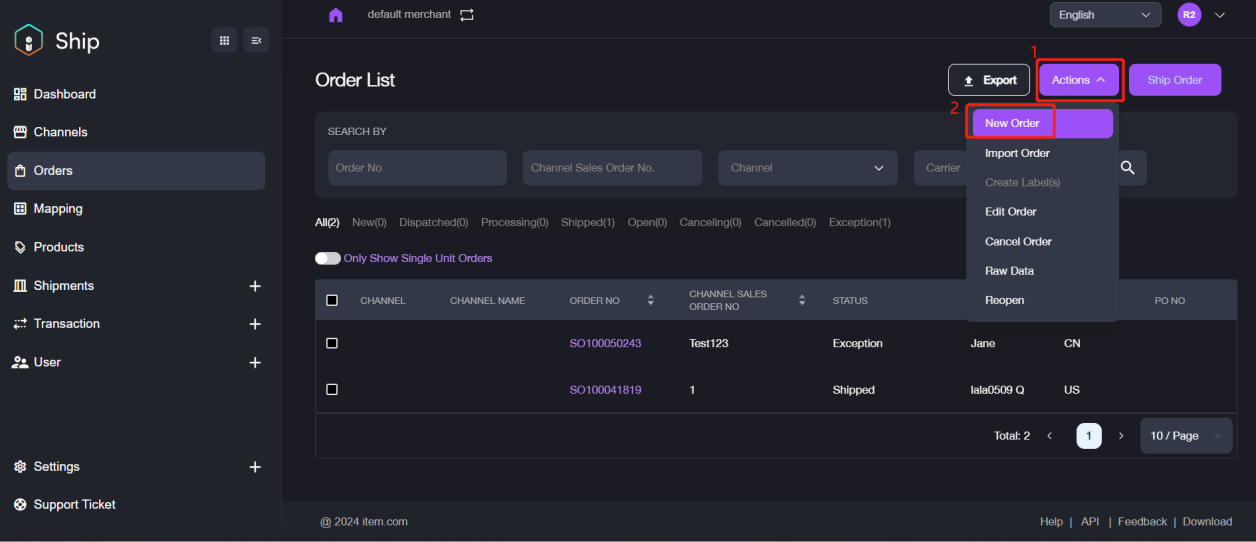Image resolution: width=1256 pixels, height=542 pixels.
Task: Sort by Order No column arrows
Action: click(651, 300)
